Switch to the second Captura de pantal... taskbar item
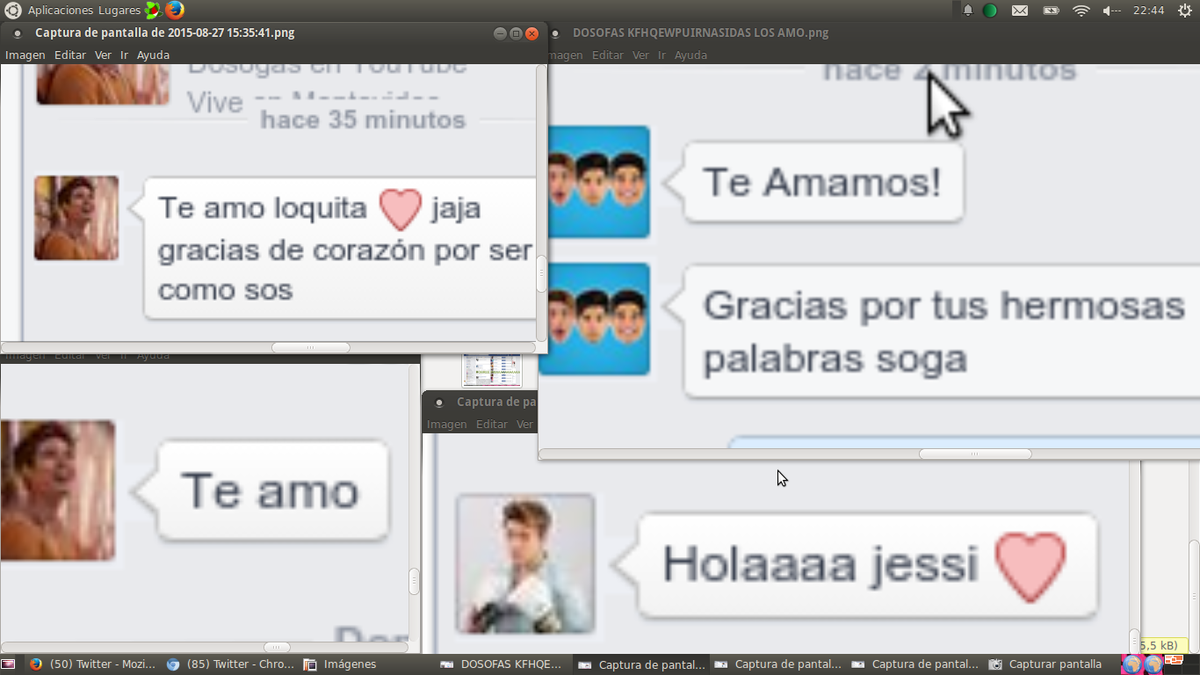This screenshot has width=1200, height=675. (779, 664)
